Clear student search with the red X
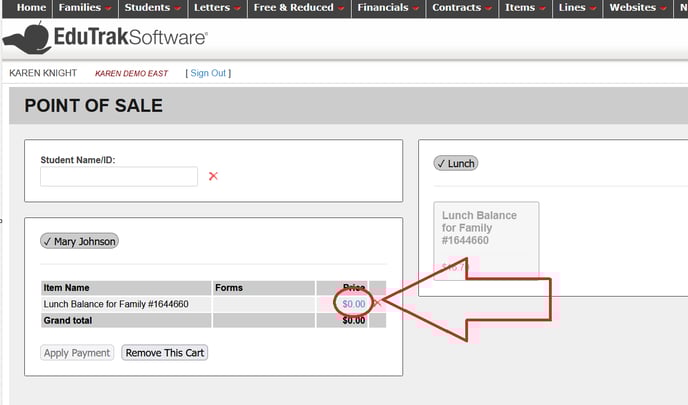 (213, 176)
